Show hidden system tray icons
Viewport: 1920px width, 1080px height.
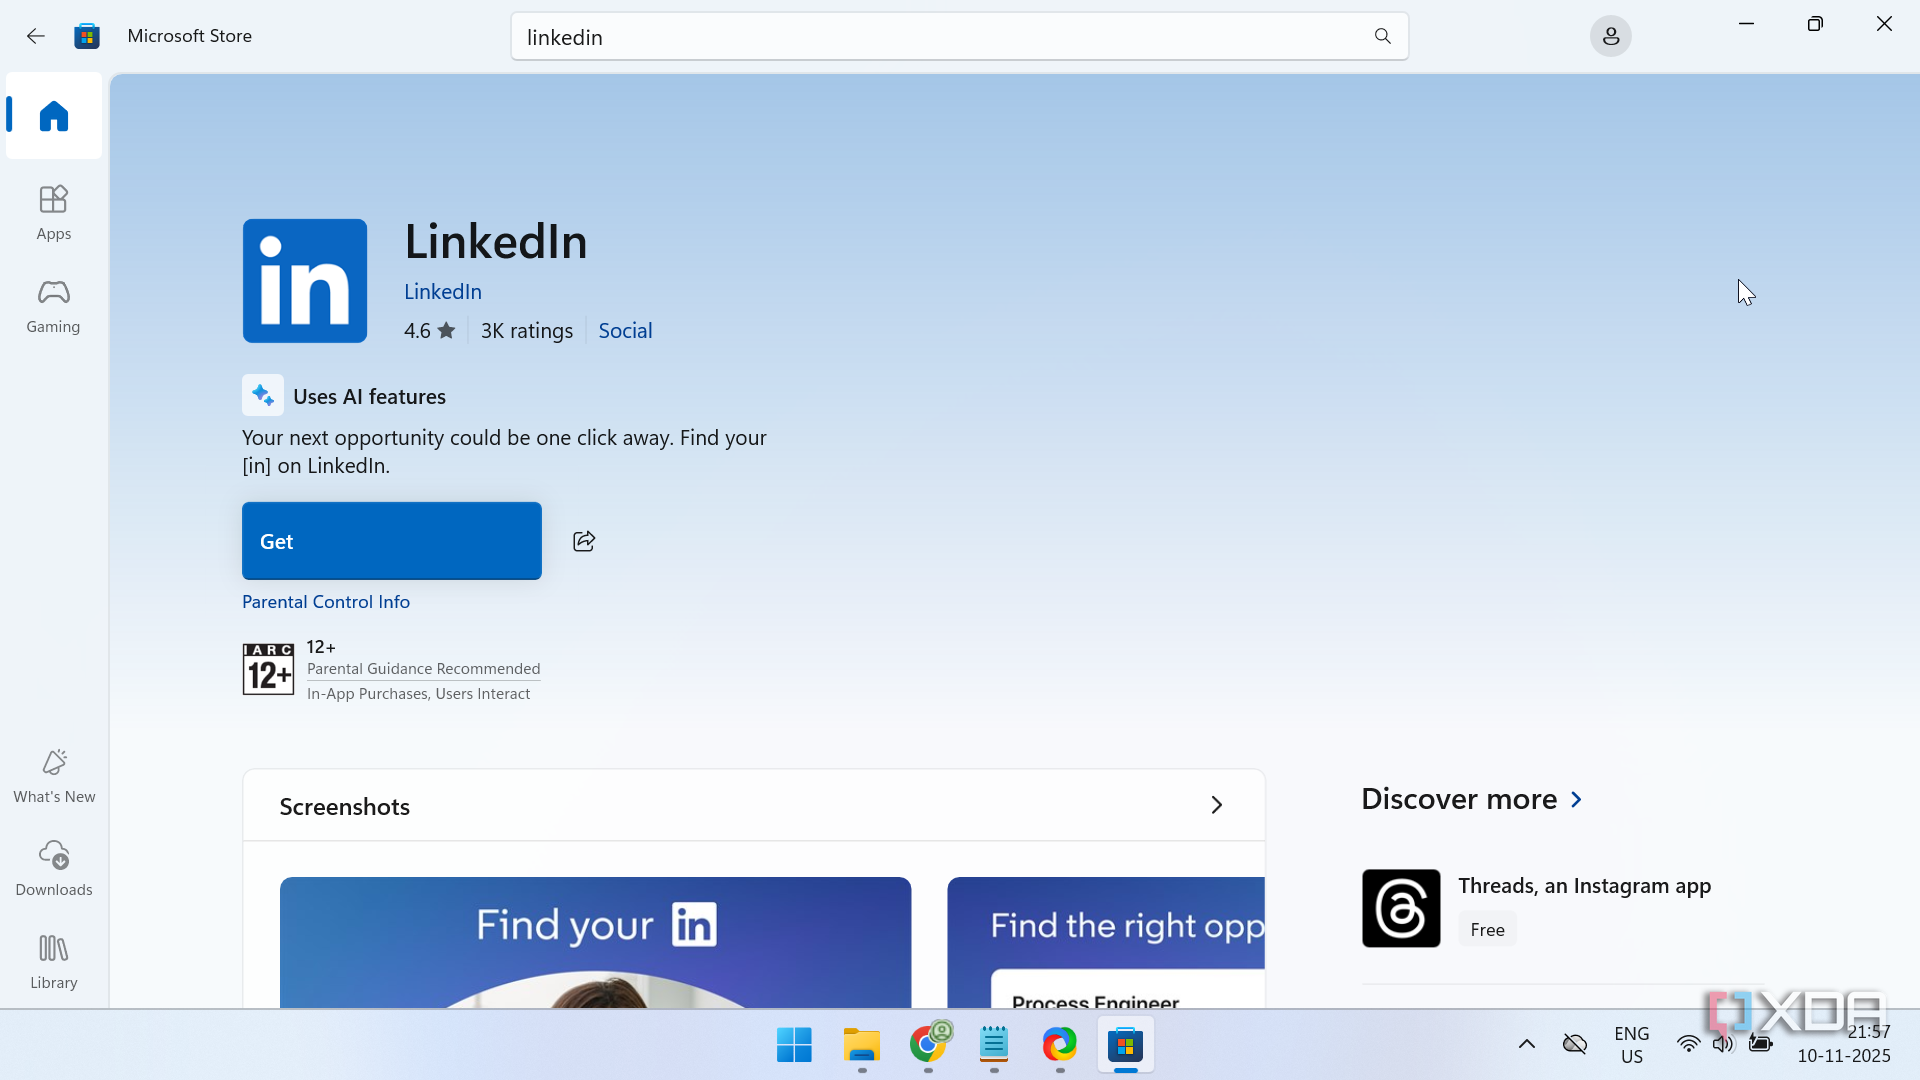pyautogui.click(x=1526, y=1044)
